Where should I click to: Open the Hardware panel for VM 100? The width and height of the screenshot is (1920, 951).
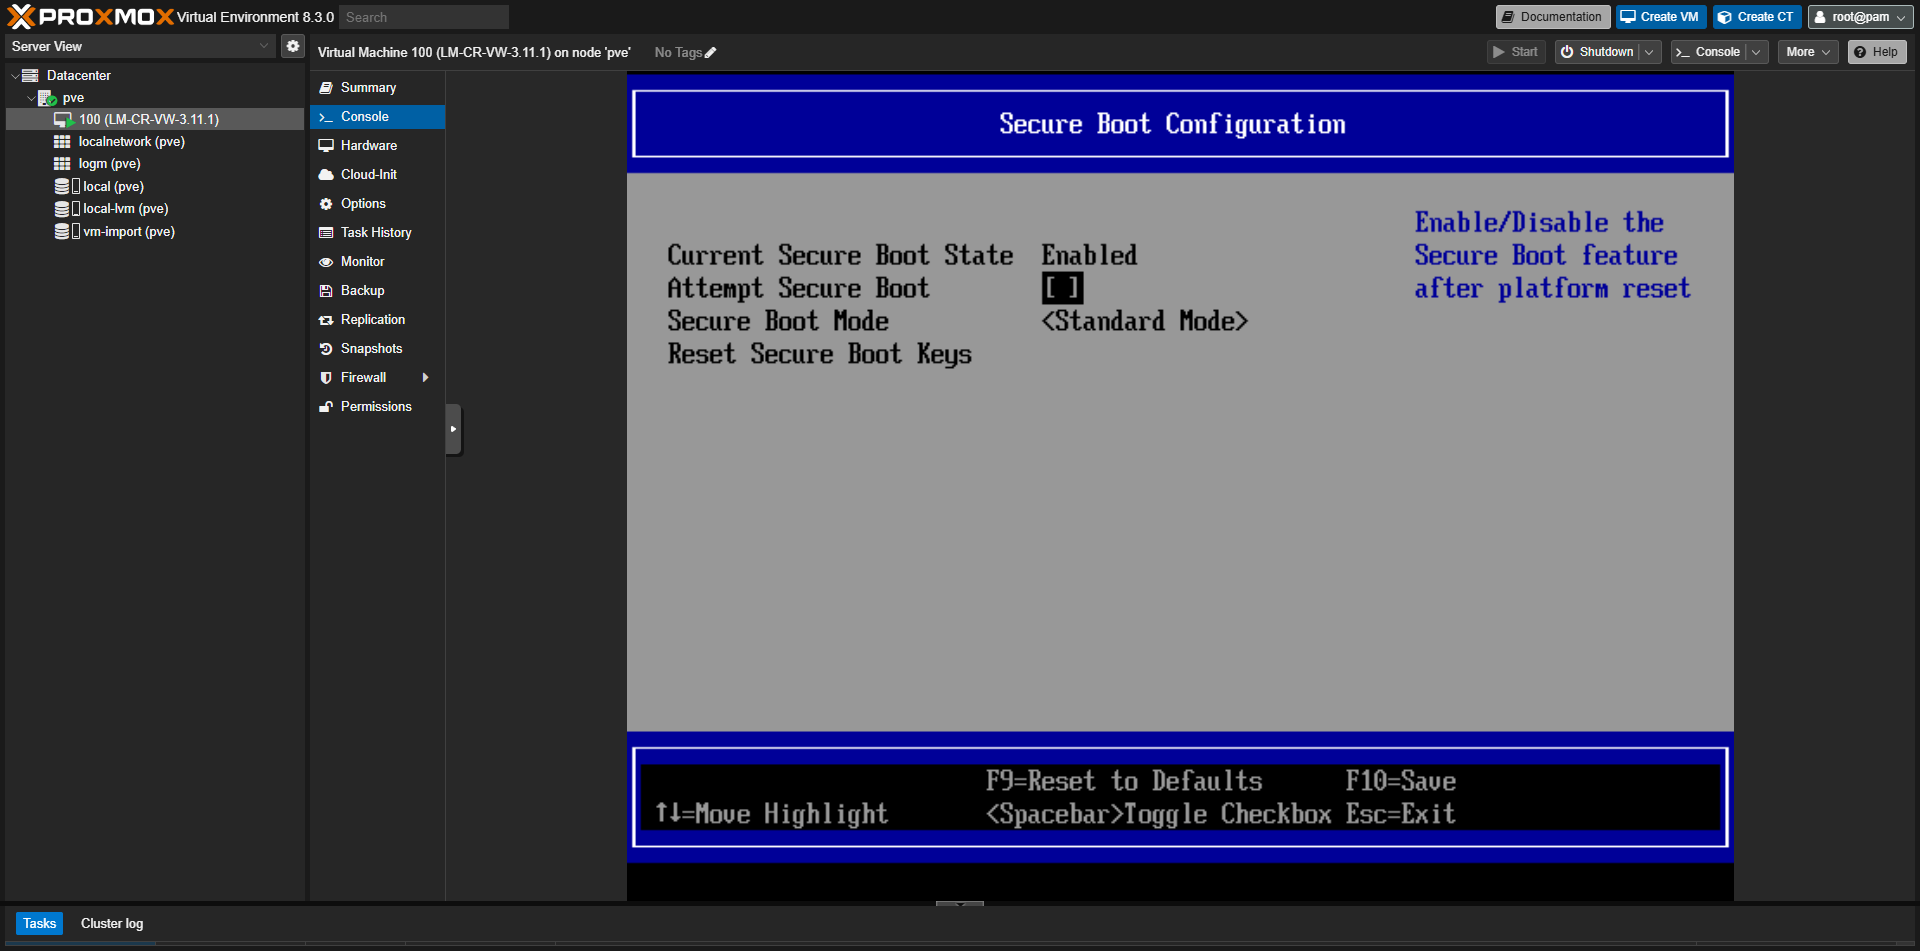pyautogui.click(x=368, y=145)
